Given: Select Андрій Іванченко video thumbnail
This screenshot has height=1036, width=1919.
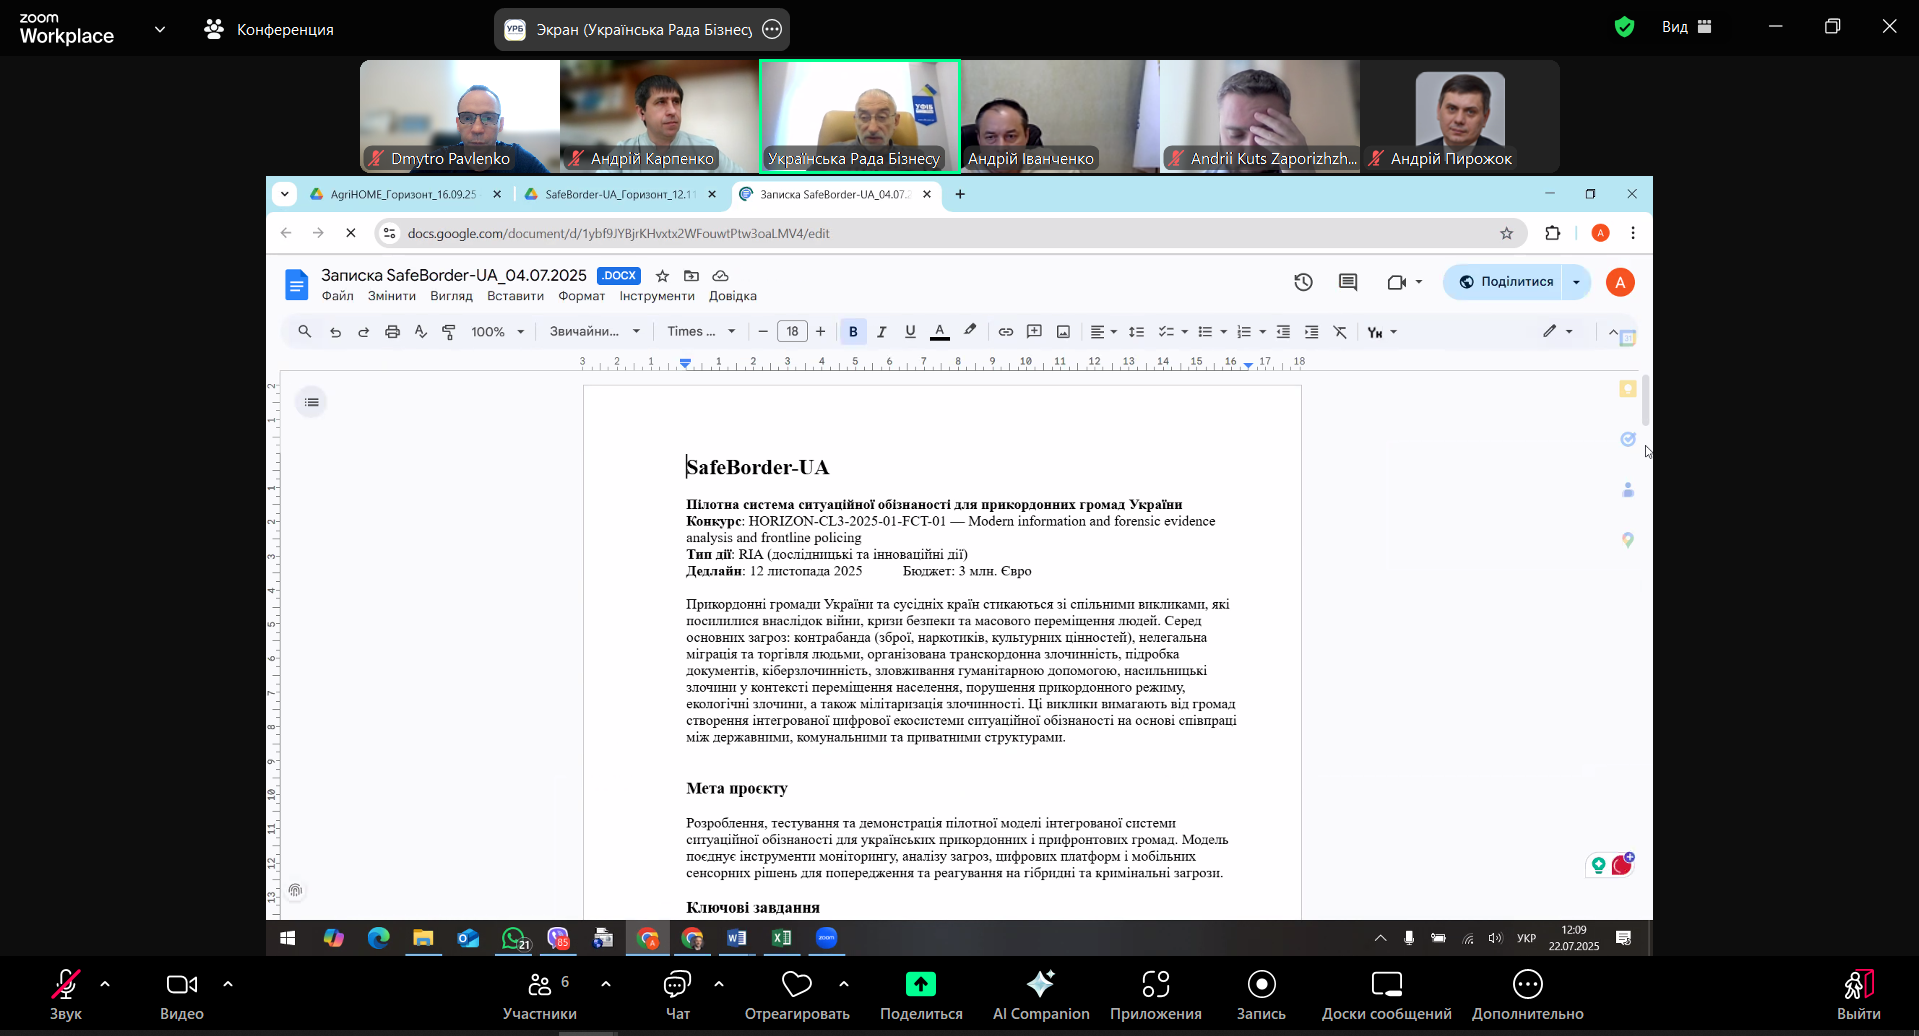Looking at the screenshot, I should pyautogui.click(x=1059, y=116).
